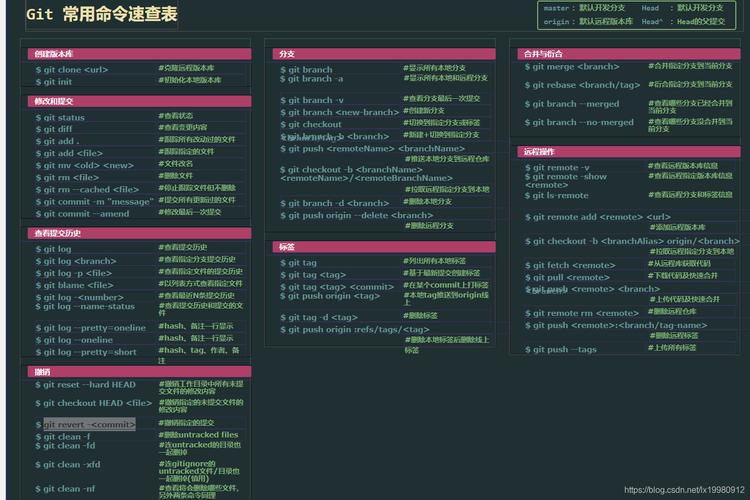Screen dimensions: 750x500
Task: Click the command "$ git log --pretty=oneline"
Action: pos(90,328)
